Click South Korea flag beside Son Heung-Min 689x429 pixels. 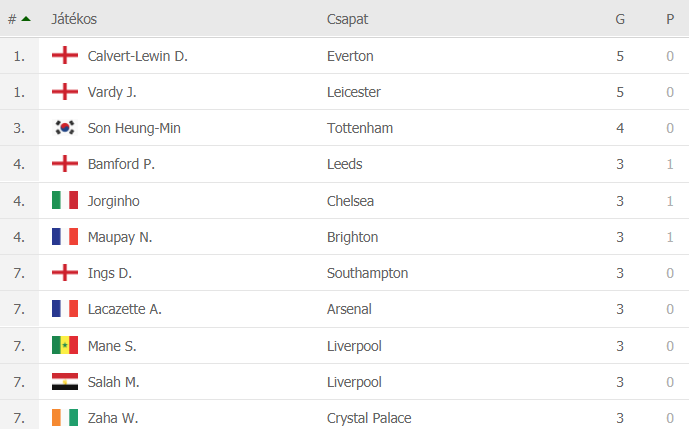coord(65,127)
